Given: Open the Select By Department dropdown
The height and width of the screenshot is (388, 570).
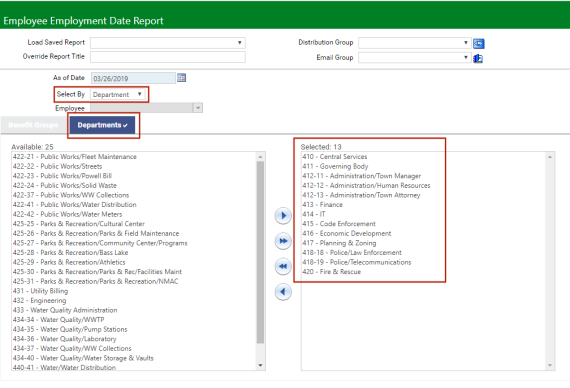Looking at the screenshot, I should pyautogui.click(x=117, y=95).
